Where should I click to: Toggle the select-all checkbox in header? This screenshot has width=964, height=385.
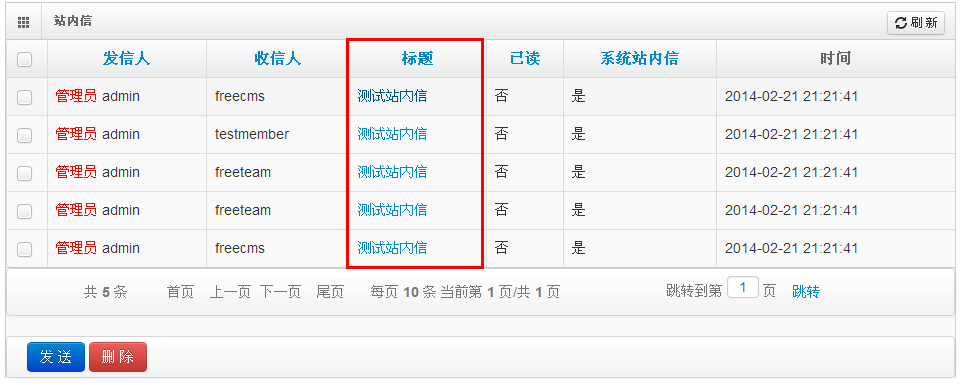(x=25, y=60)
